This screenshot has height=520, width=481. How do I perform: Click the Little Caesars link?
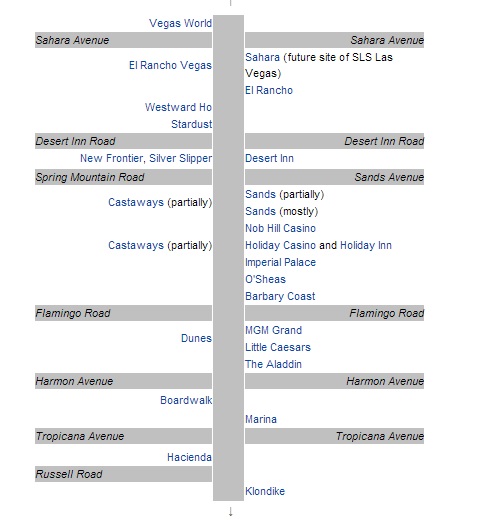(x=278, y=347)
